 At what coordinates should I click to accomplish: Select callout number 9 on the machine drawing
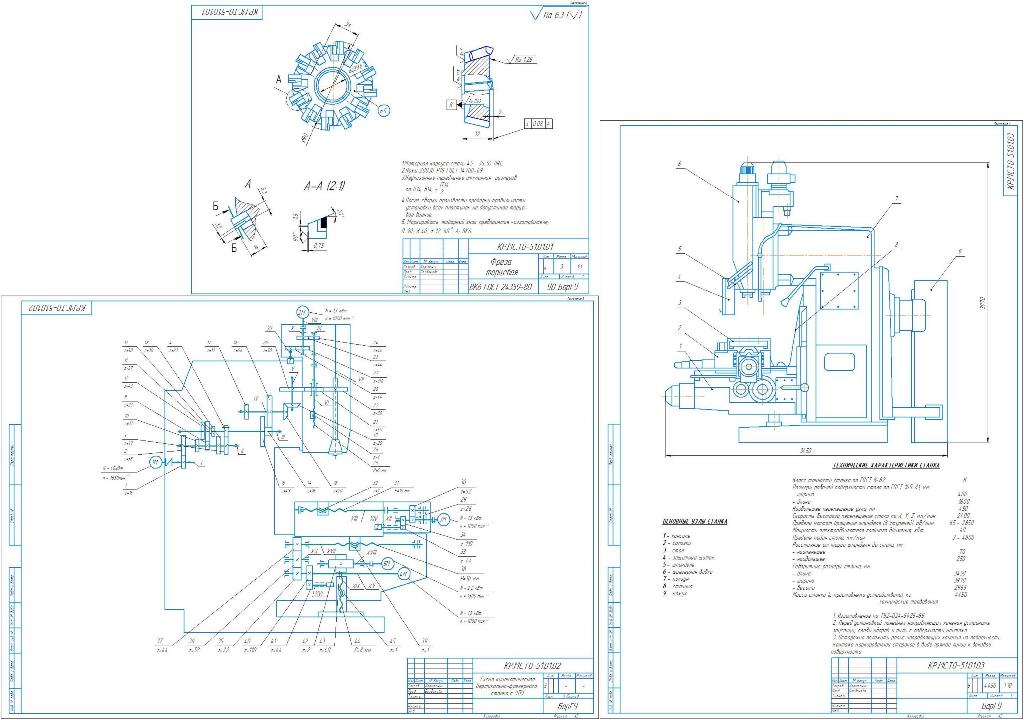pyautogui.click(x=959, y=250)
